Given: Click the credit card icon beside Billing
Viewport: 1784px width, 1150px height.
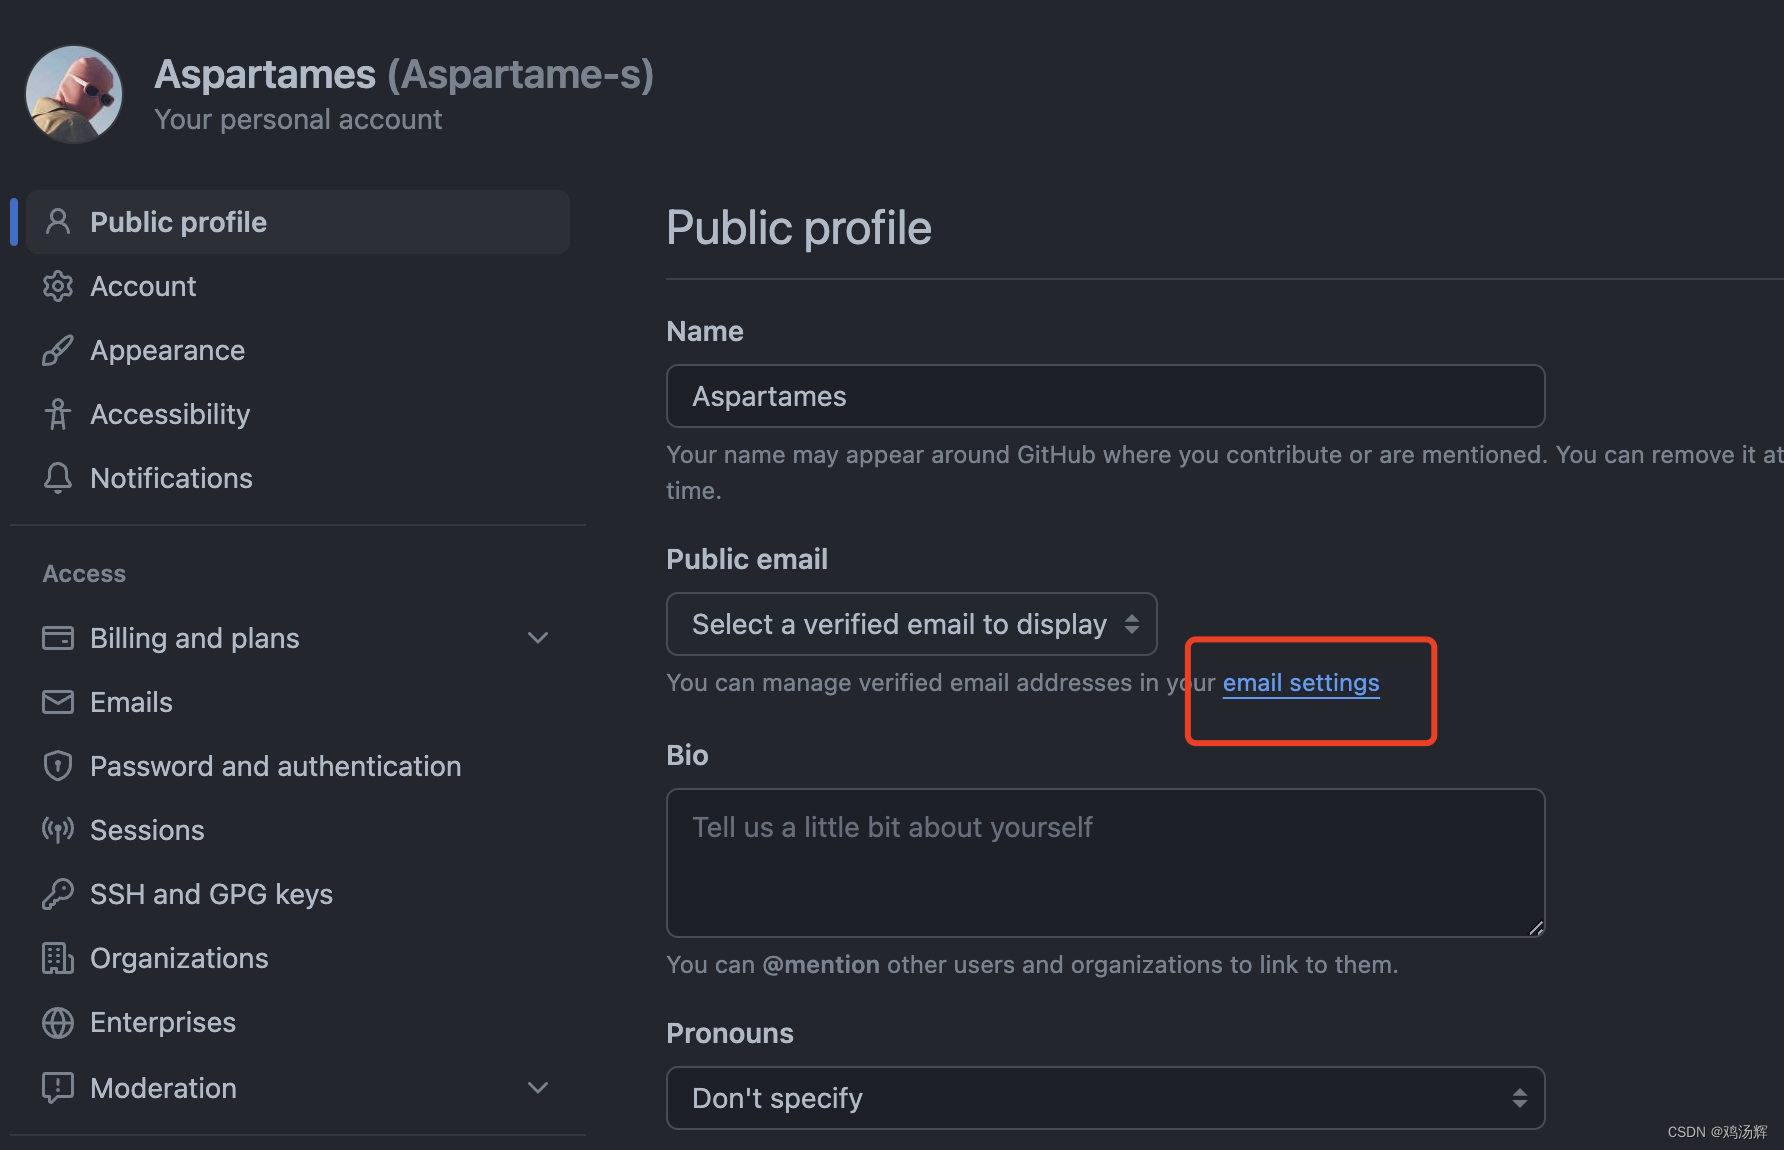Looking at the screenshot, I should (58, 638).
